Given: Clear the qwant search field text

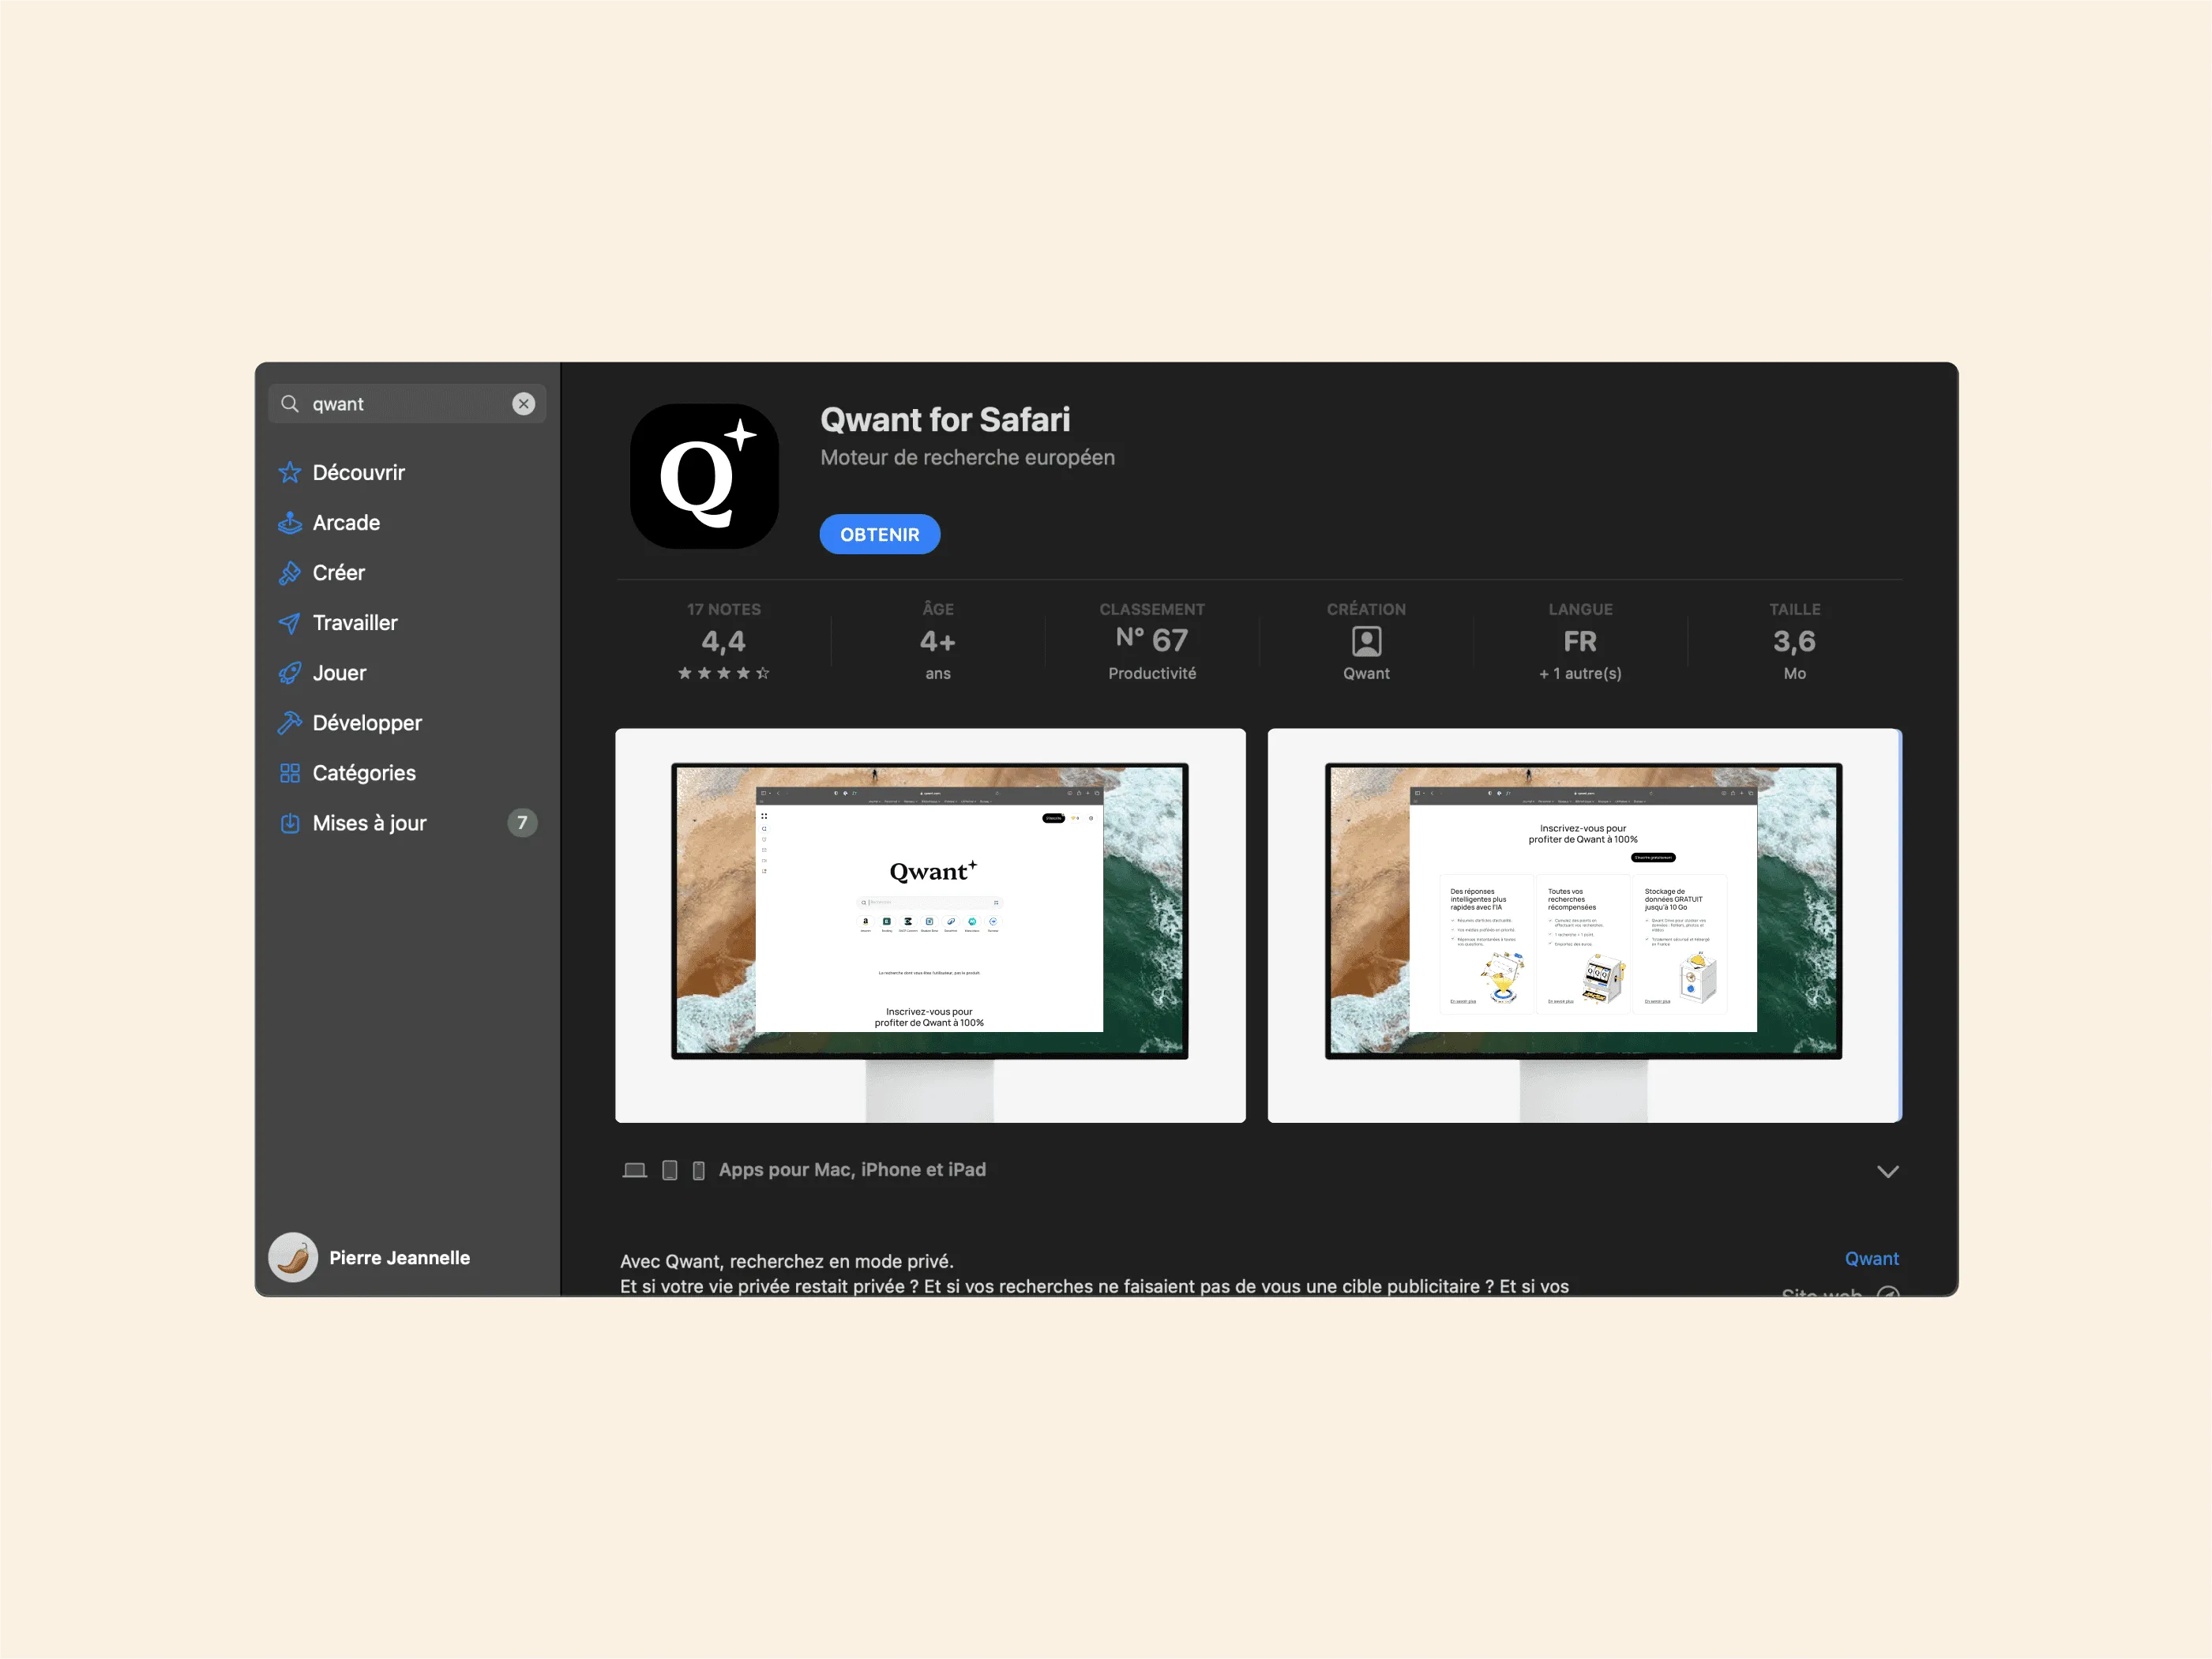Looking at the screenshot, I should pos(523,403).
